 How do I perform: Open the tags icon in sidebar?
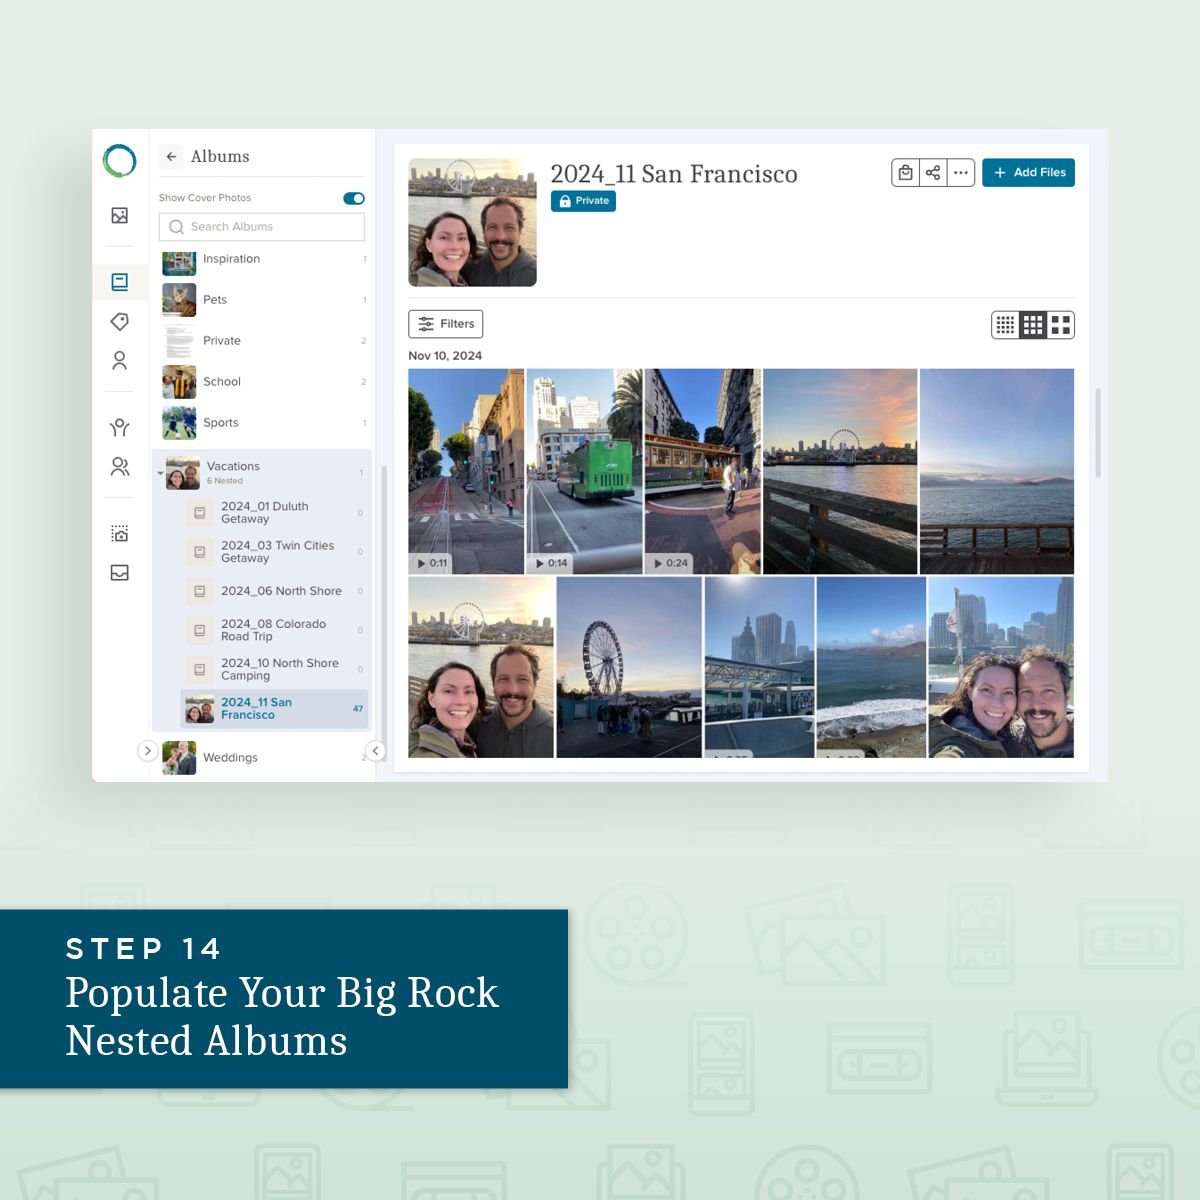tap(120, 321)
